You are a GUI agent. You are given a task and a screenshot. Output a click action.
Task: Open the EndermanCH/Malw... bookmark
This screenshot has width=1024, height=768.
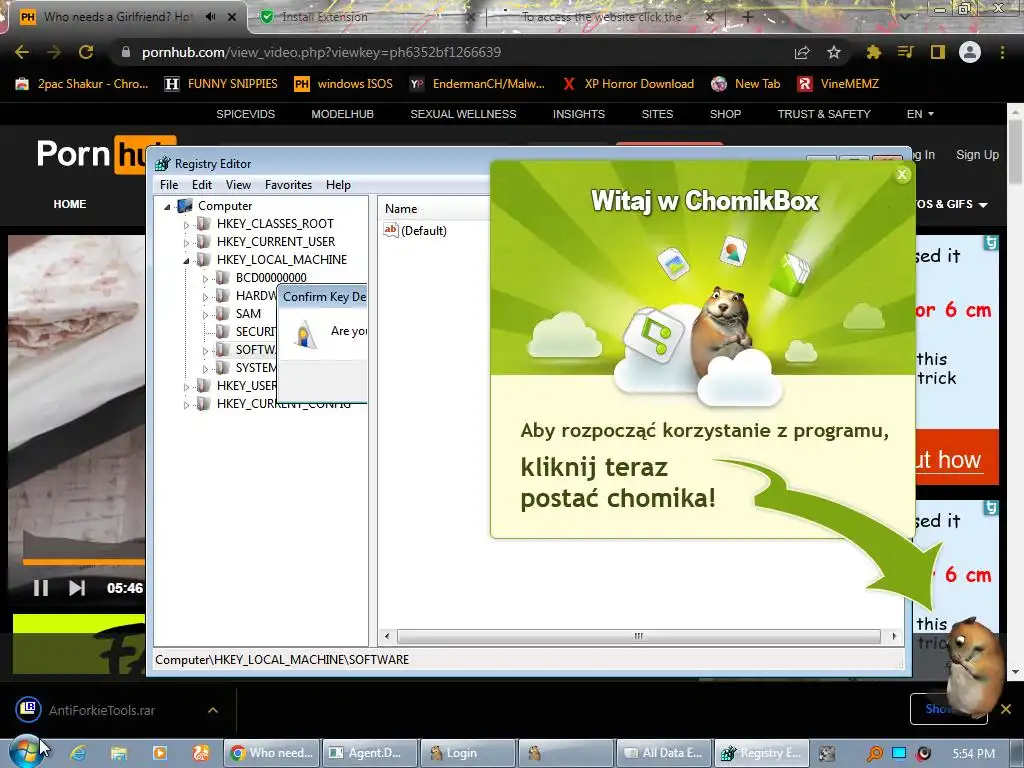tap(477, 84)
